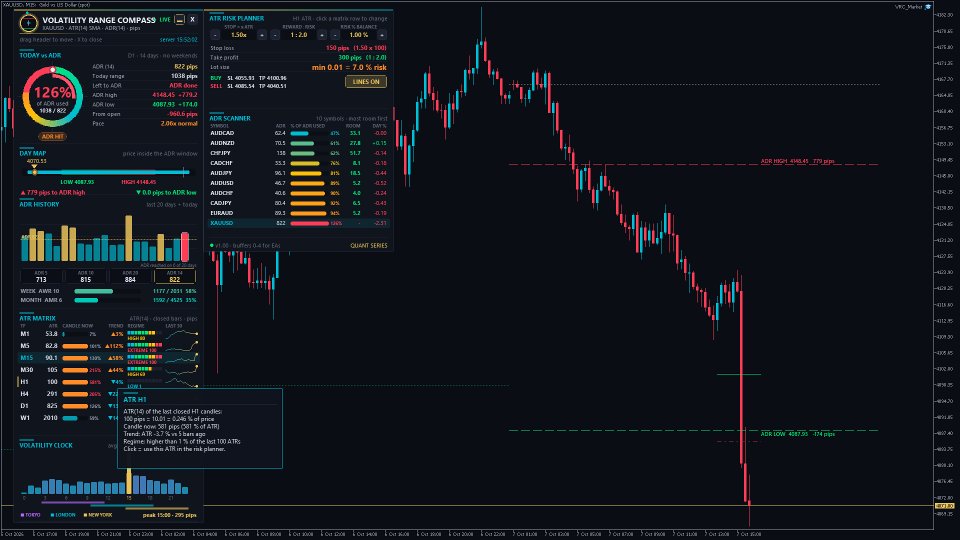Select the ADR 10 period box
Viewport: 960px width, 540px height.
click(86, 276)
